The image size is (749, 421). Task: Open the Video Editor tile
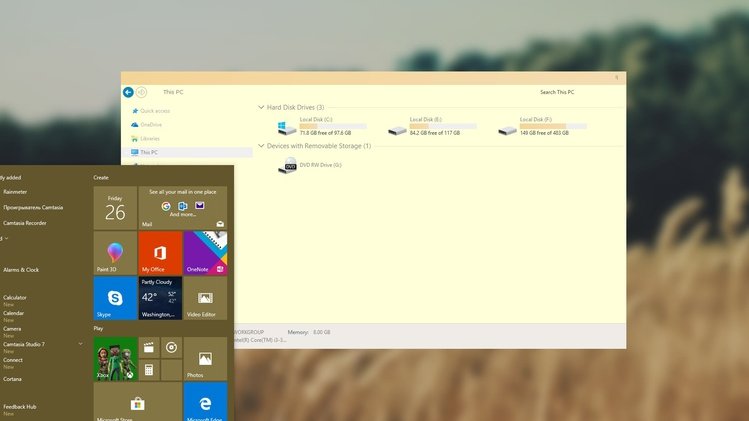(x=205, y=298)
